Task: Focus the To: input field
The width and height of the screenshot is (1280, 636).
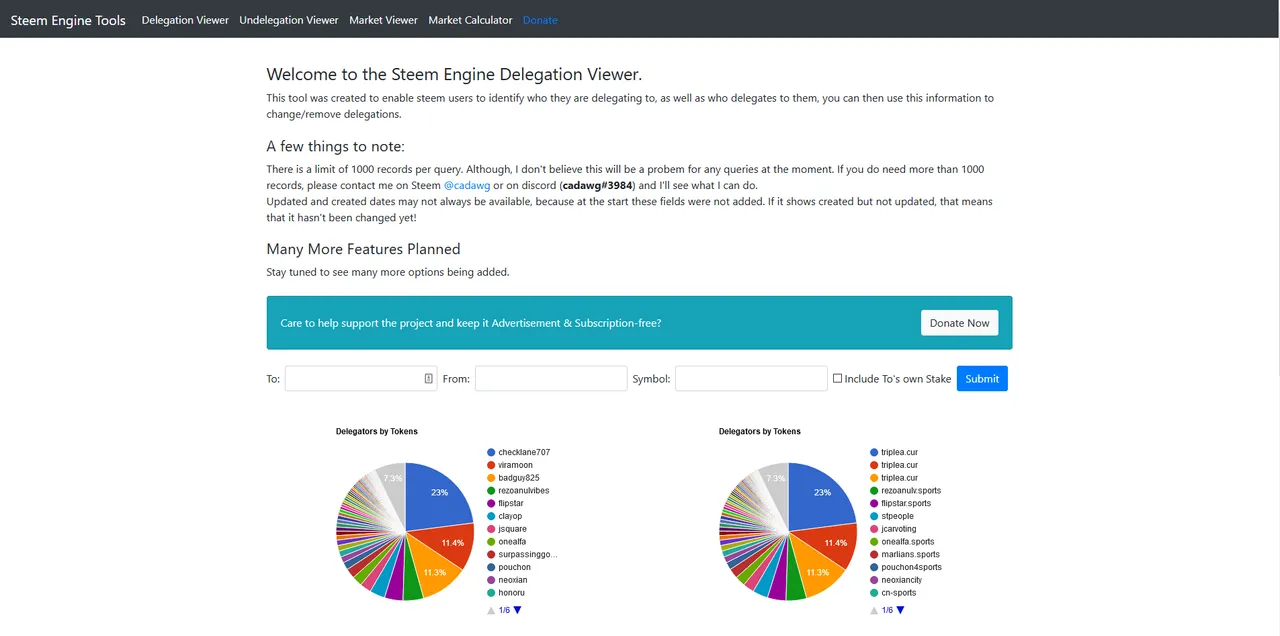Action: point(361,378)
